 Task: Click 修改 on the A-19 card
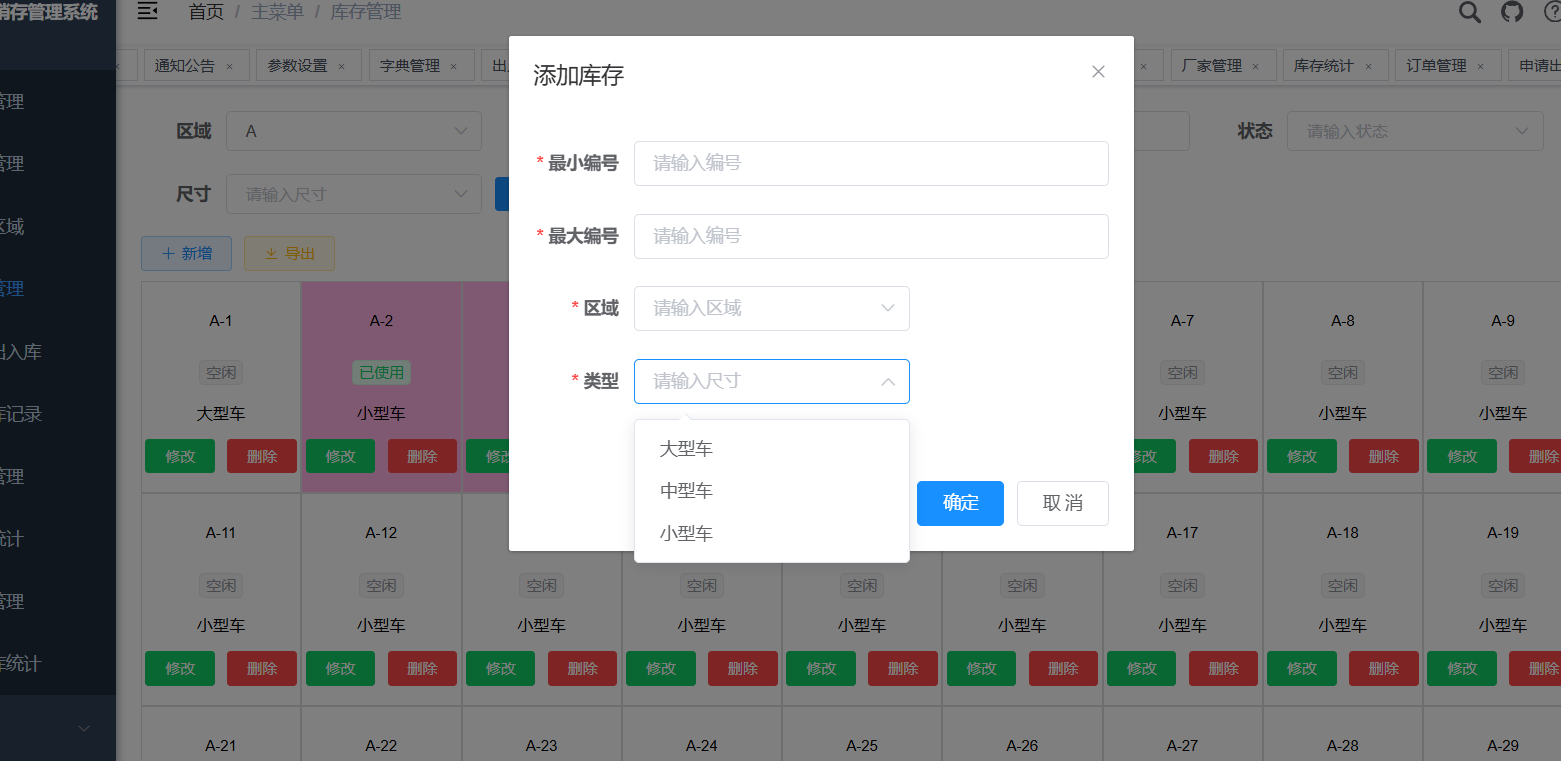pos(1462,668)
